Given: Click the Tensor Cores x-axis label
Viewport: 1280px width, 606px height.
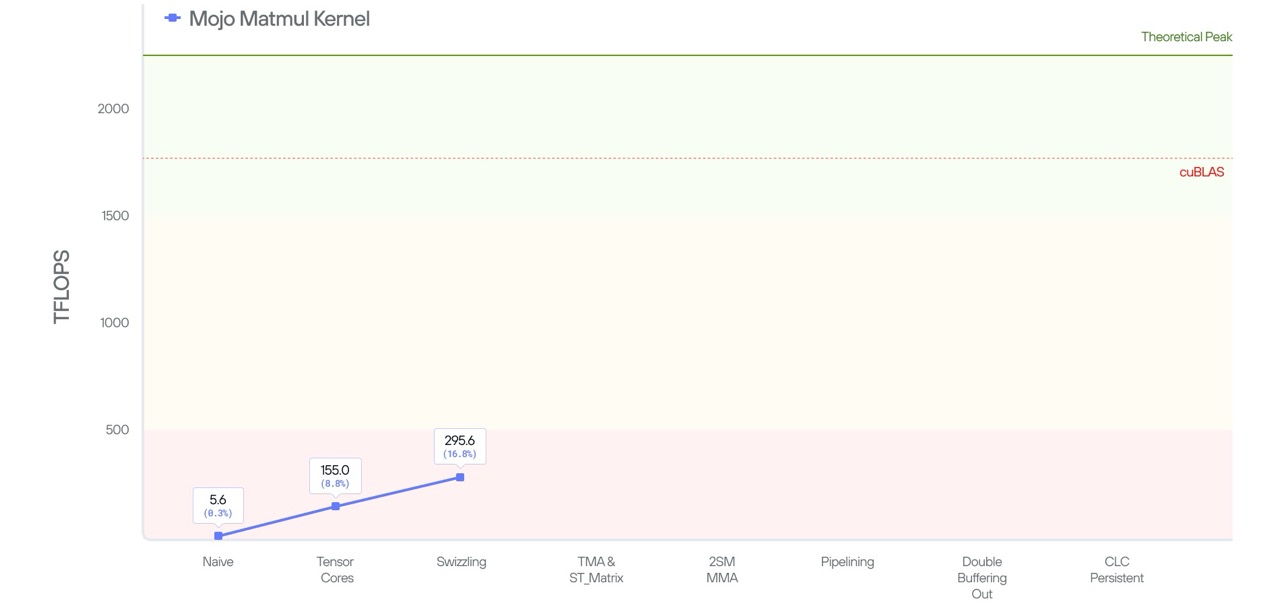Looking at the screenshot, I should (x=336, y=570).
